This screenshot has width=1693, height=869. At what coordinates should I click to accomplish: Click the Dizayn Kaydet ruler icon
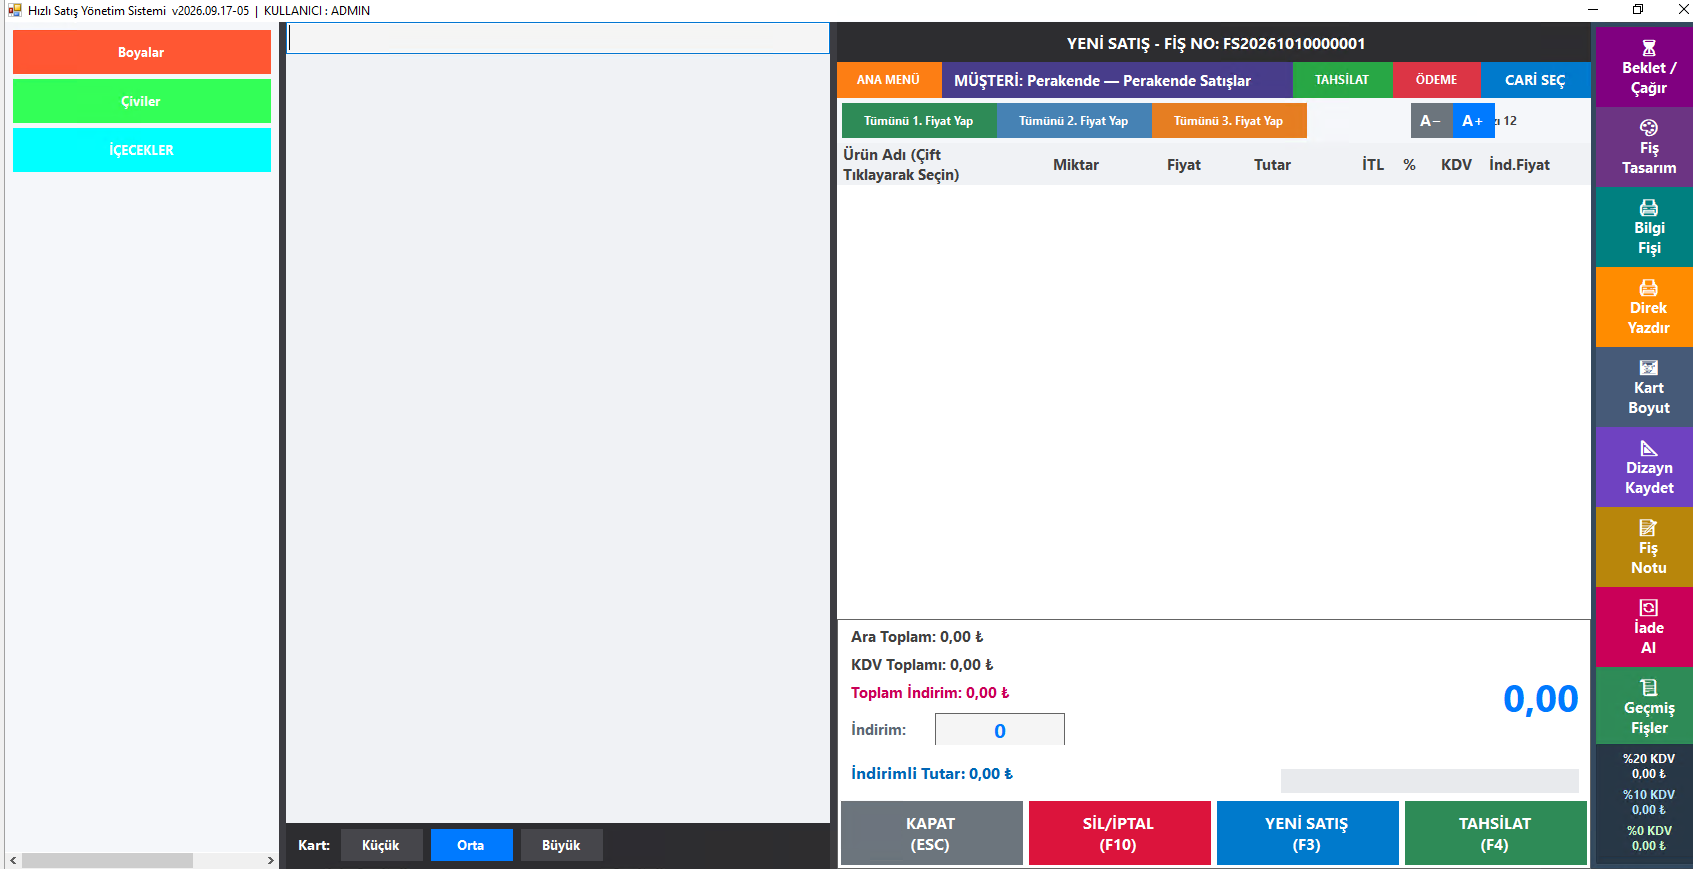tap(1649, 448)
